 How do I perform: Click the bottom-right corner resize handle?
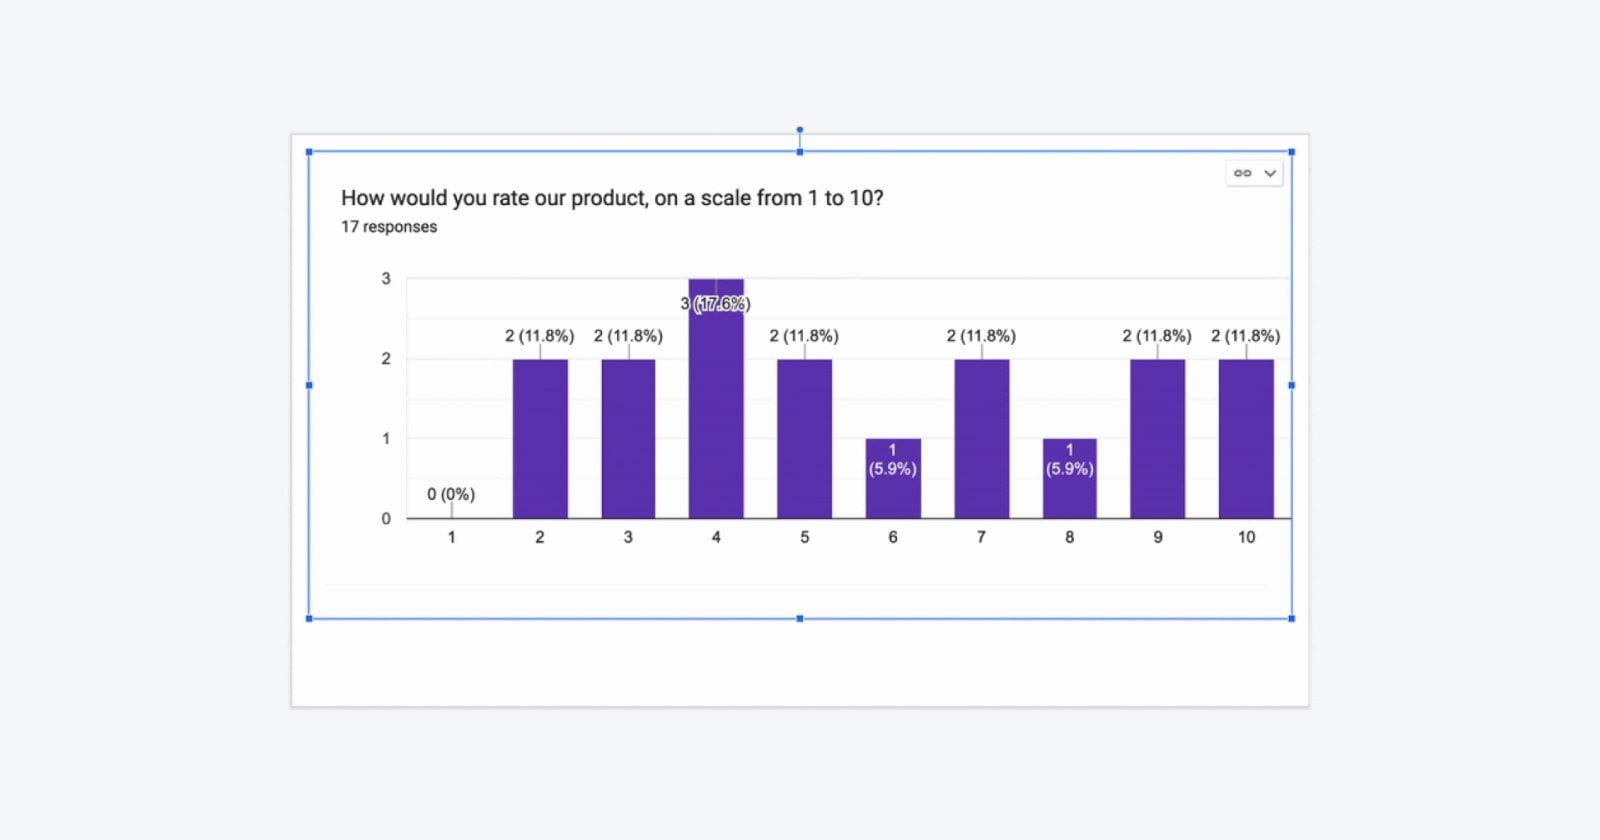[1291, 619]
